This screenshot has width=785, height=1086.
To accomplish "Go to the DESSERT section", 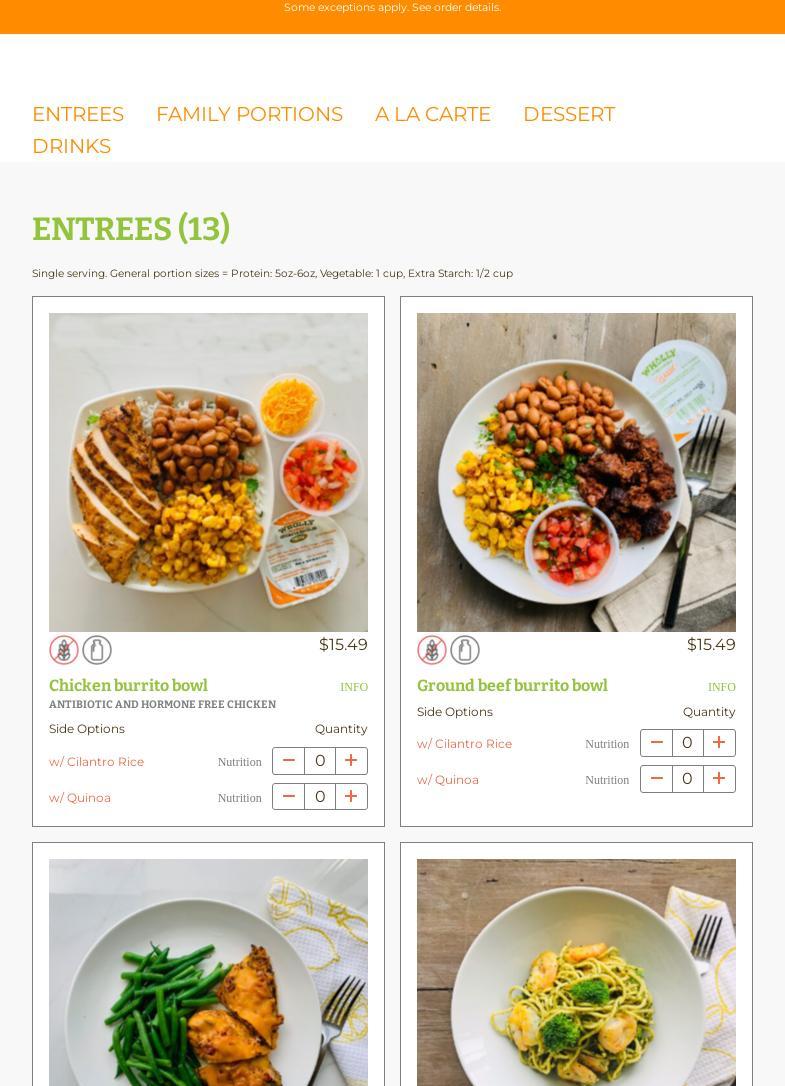I will [569, 114].
